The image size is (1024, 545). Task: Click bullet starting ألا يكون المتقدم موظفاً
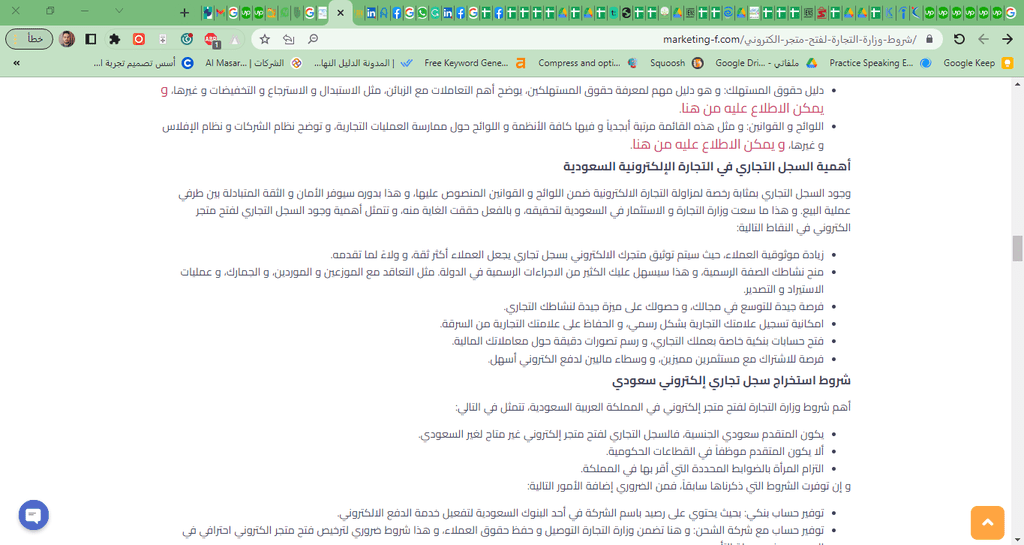pos(715,451)
